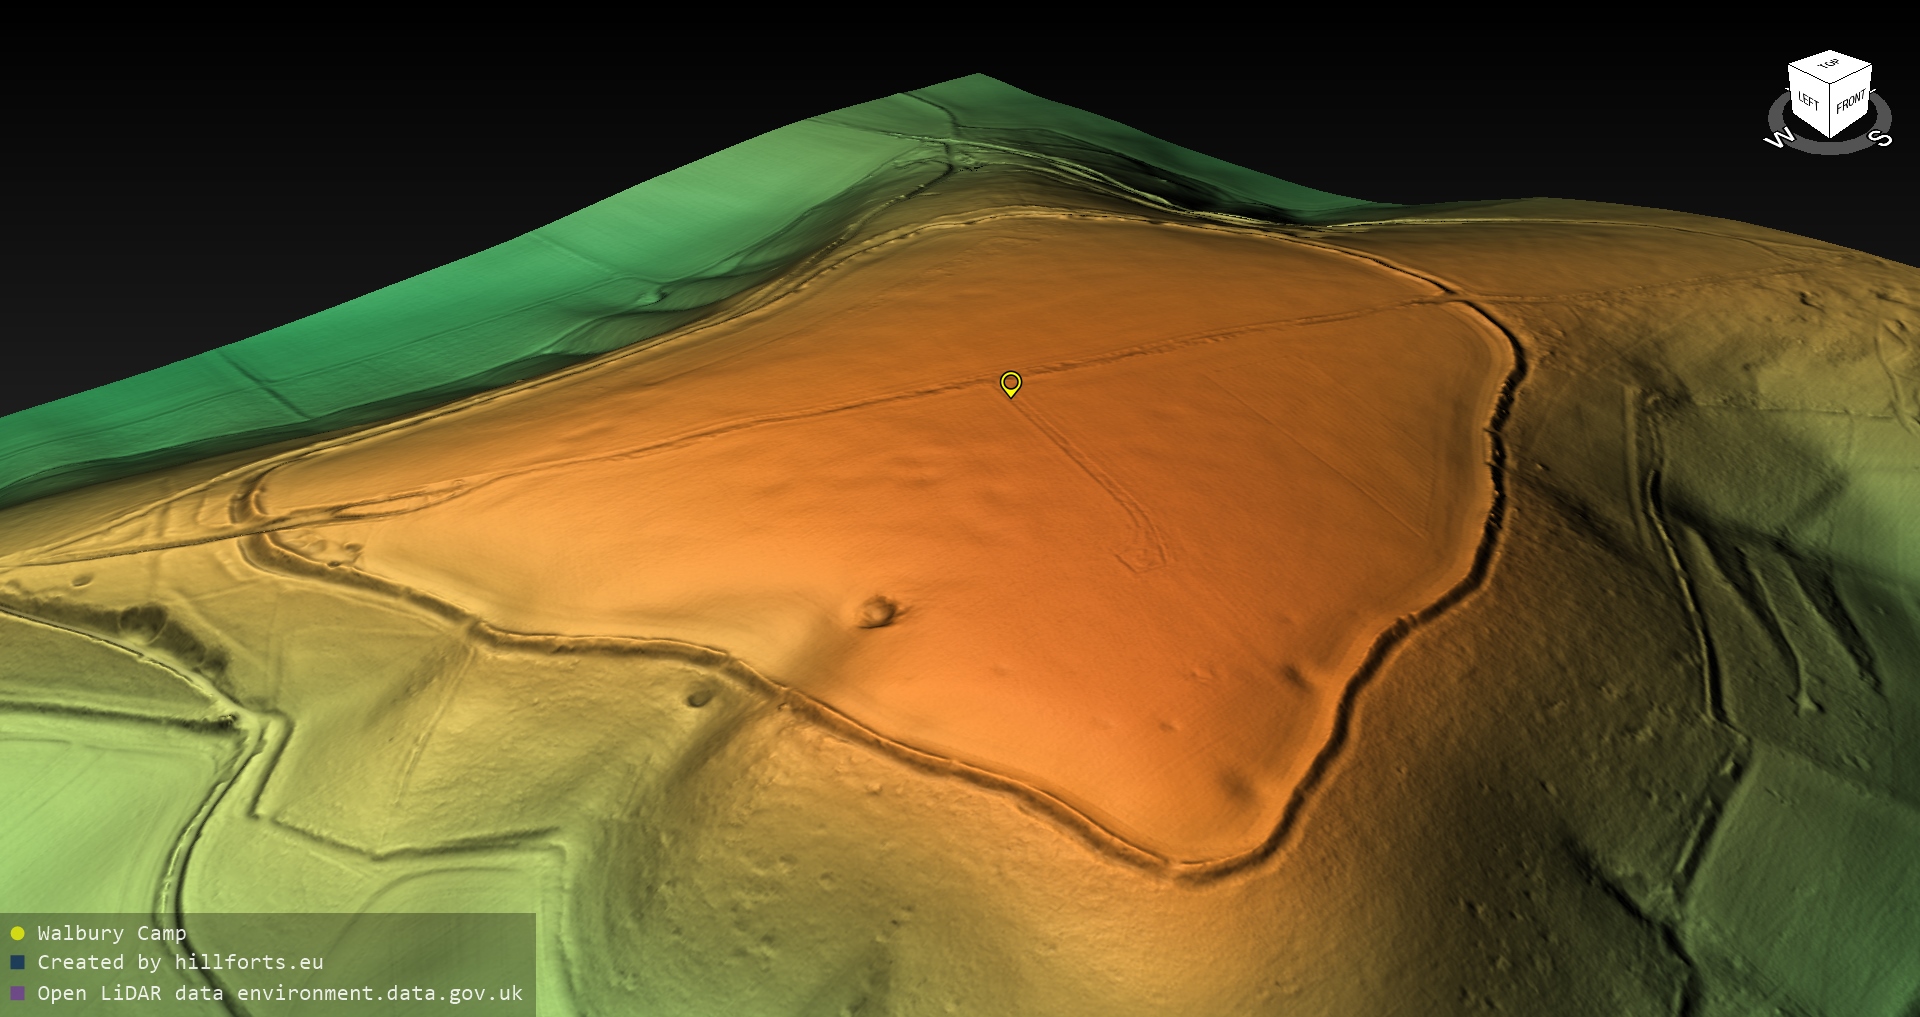Click the small rectangular enclosure at the track's end
This screenshot has height=1017, width=1920.
pyautogui.click(x=1138, y=556)
